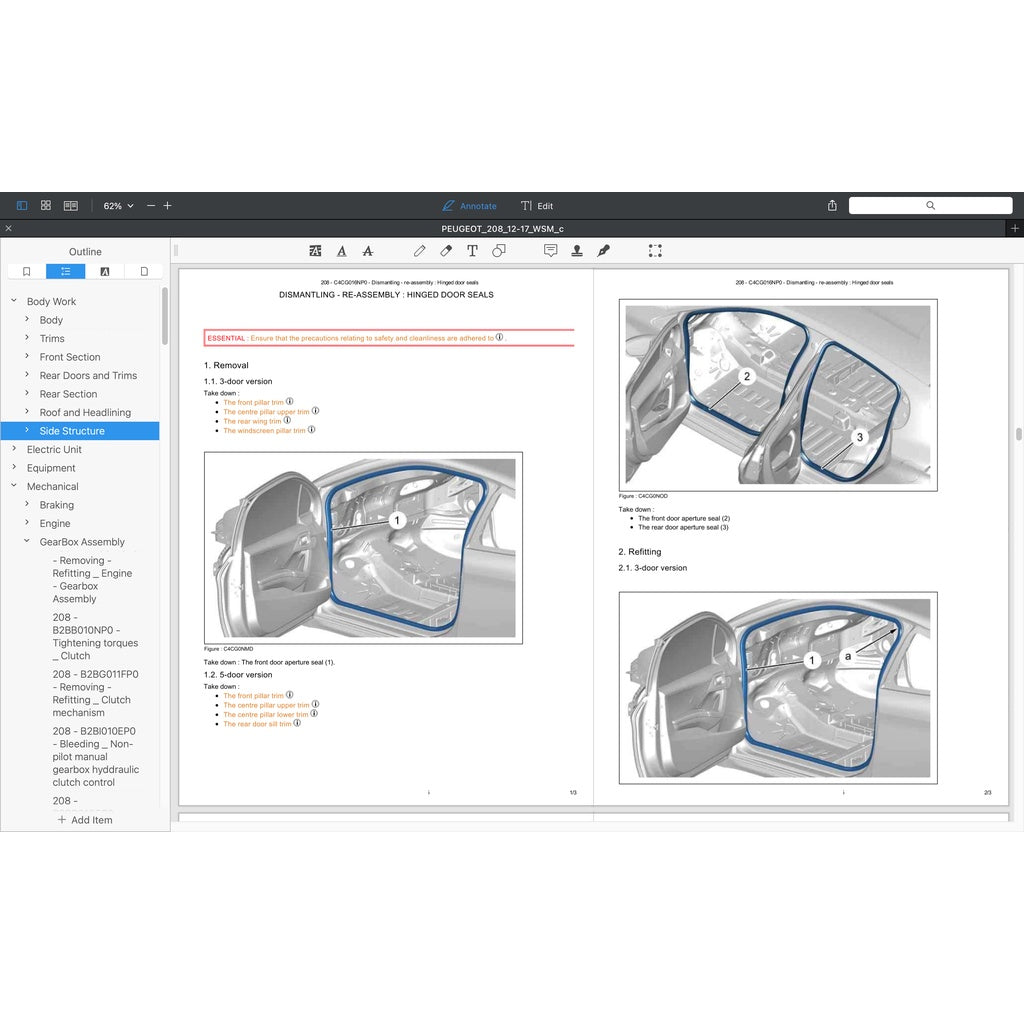The width and height of the screenshot is (1024, 1024).
Task: Click the share icon
Action: click(832, 205)
